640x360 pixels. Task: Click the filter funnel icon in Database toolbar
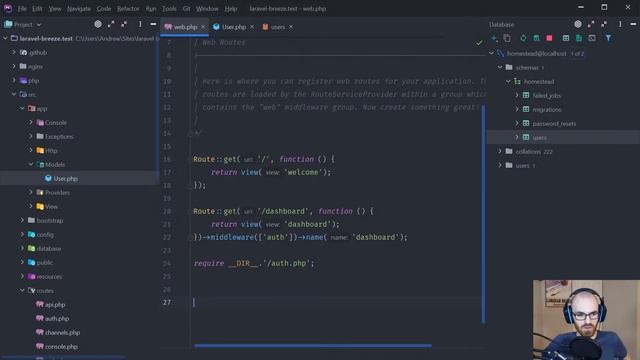608,38
